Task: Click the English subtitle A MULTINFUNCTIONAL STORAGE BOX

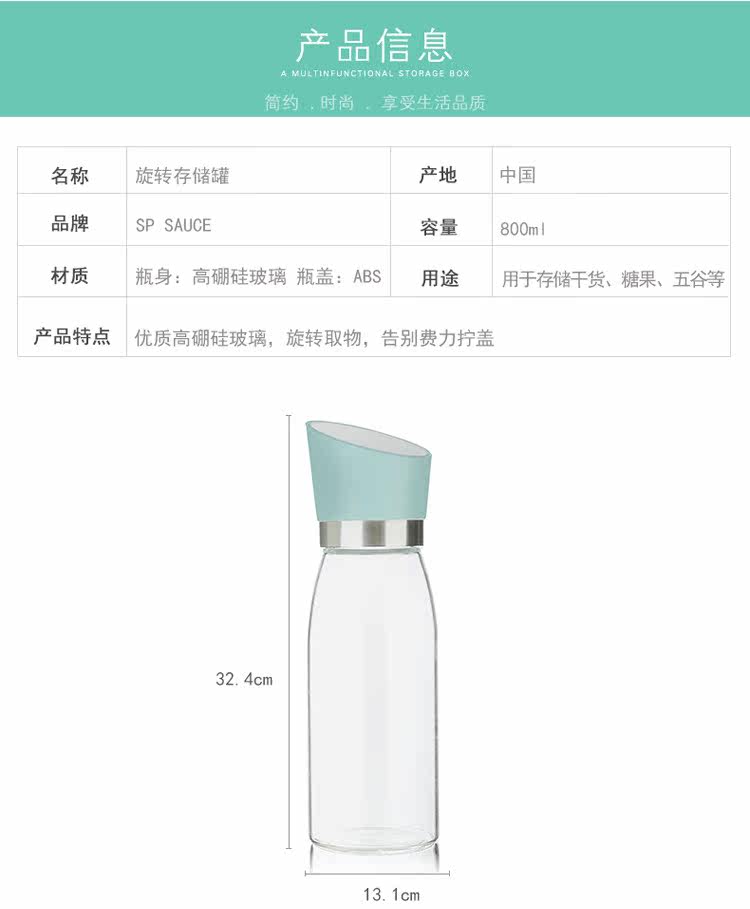Action: tap(375, 74)
